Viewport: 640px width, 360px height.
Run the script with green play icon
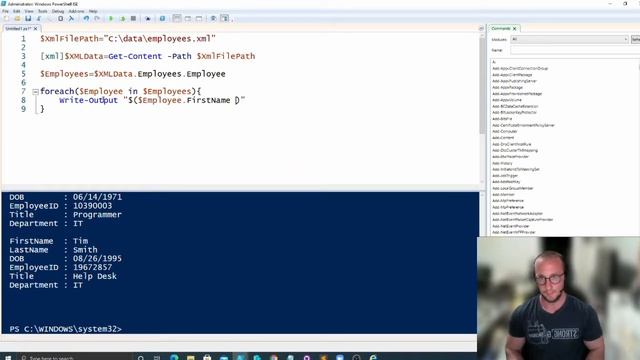point(111,18)
